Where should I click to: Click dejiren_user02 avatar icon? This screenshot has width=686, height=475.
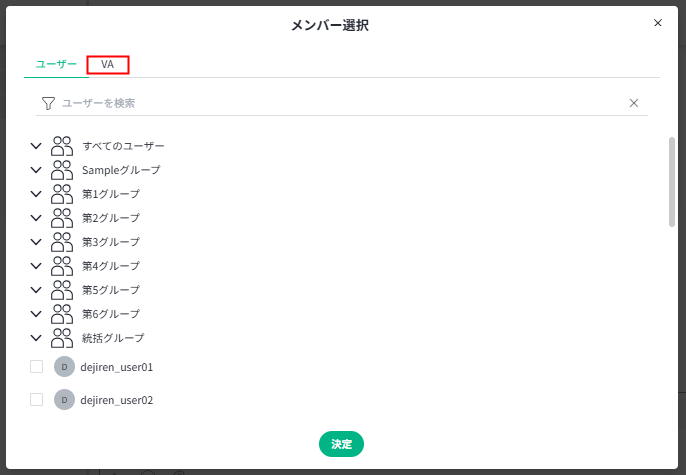pos(64,400)
